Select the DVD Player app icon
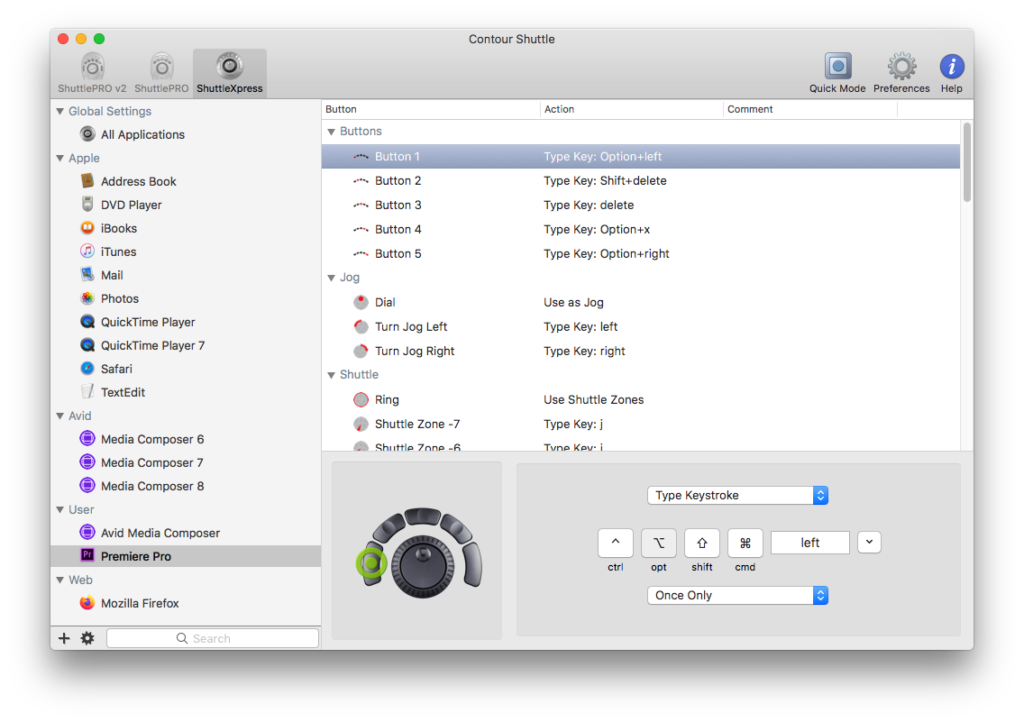The image size is (1024, 722). click(88, 204)
